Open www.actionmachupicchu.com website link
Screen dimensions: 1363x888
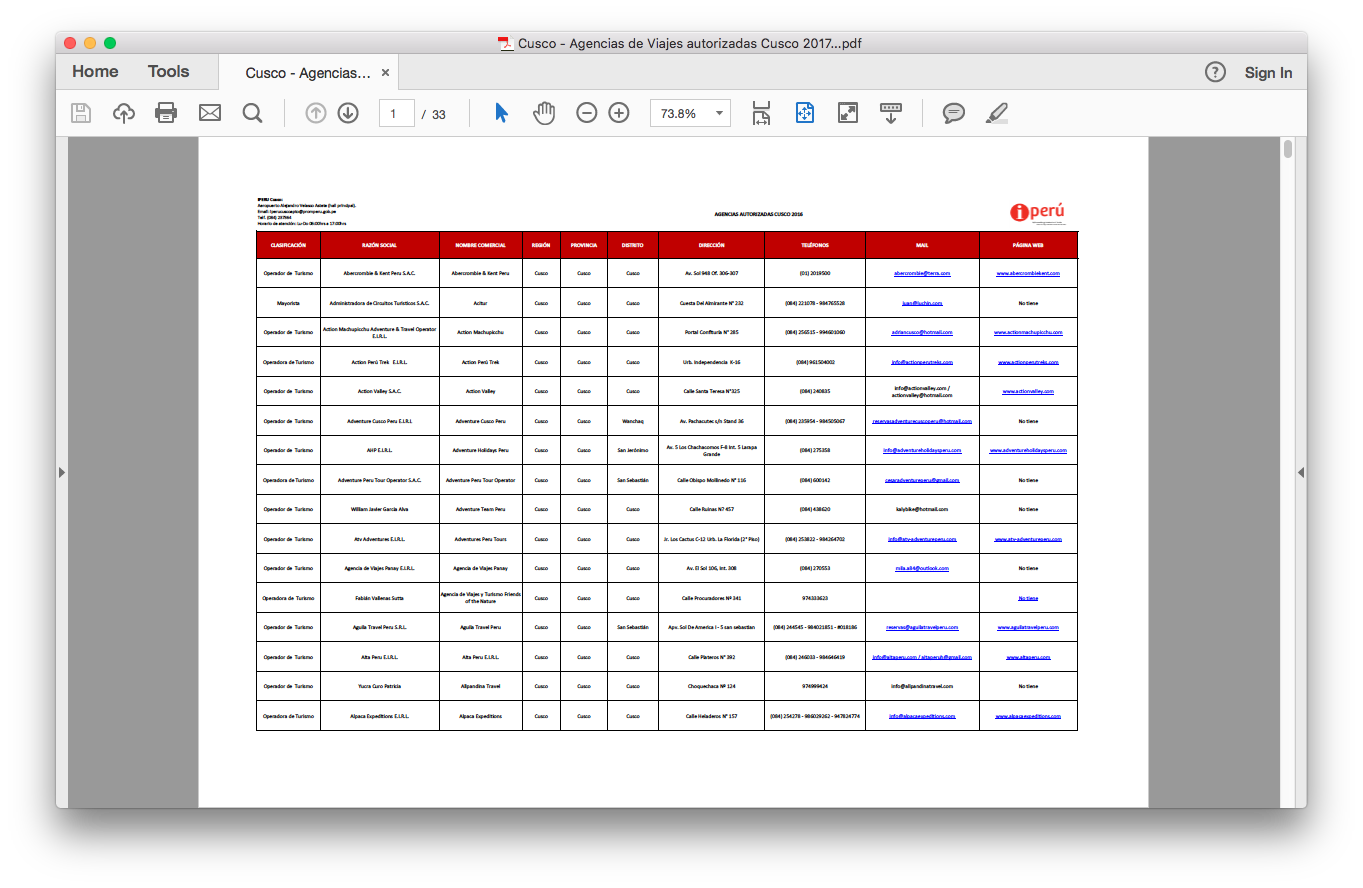tap(1028, 332)
